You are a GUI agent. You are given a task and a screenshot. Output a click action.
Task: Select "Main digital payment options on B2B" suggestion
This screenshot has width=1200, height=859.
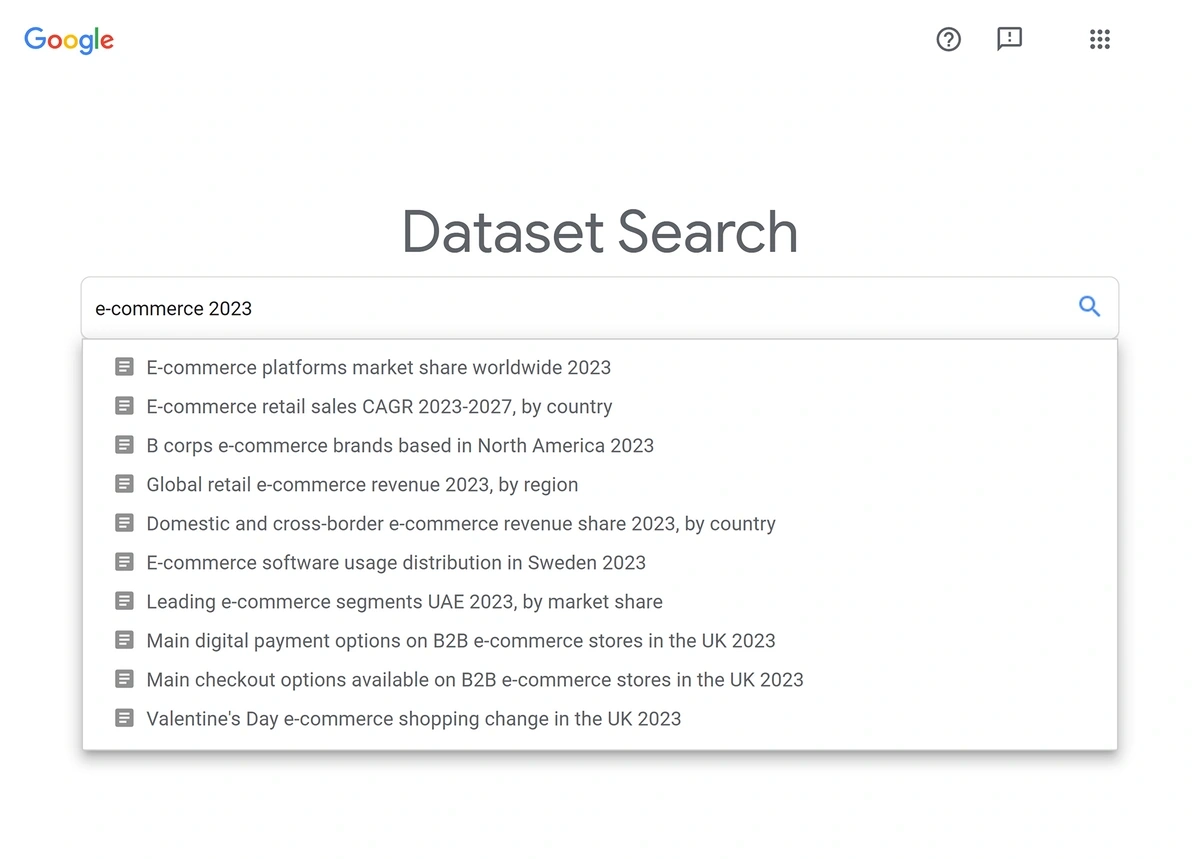click(600, 640)
